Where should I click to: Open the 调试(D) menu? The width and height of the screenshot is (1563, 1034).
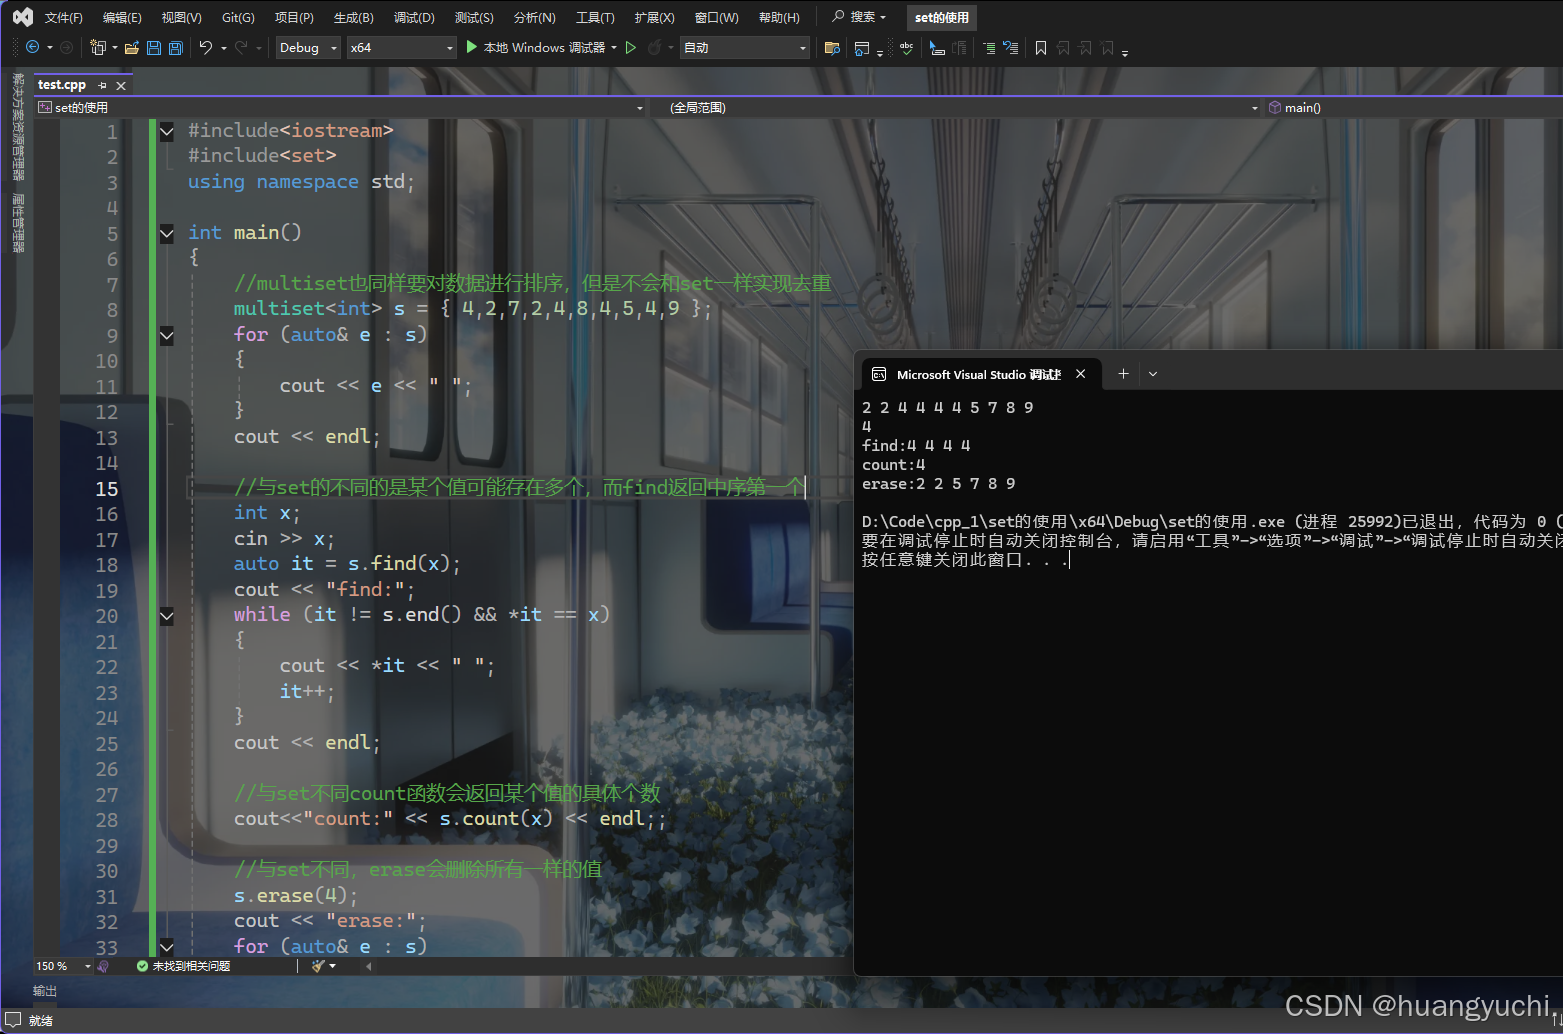pyautogui.click(x=414, y=17)
